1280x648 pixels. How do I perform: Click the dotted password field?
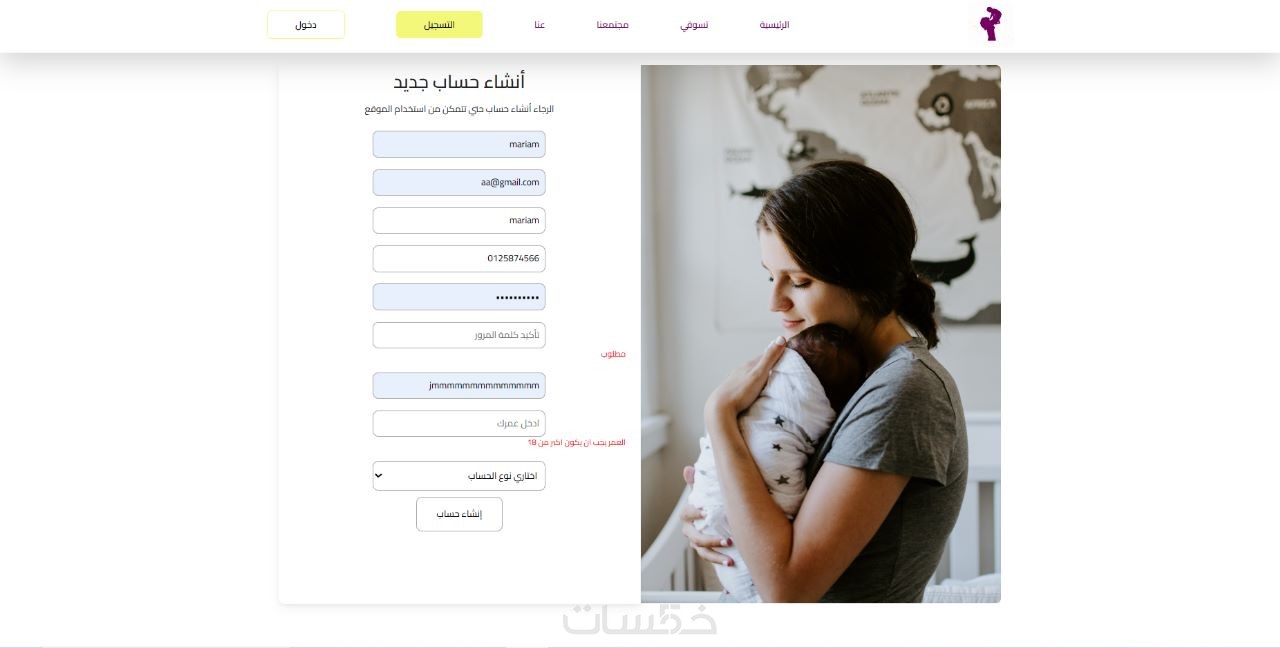coord(459,297)
